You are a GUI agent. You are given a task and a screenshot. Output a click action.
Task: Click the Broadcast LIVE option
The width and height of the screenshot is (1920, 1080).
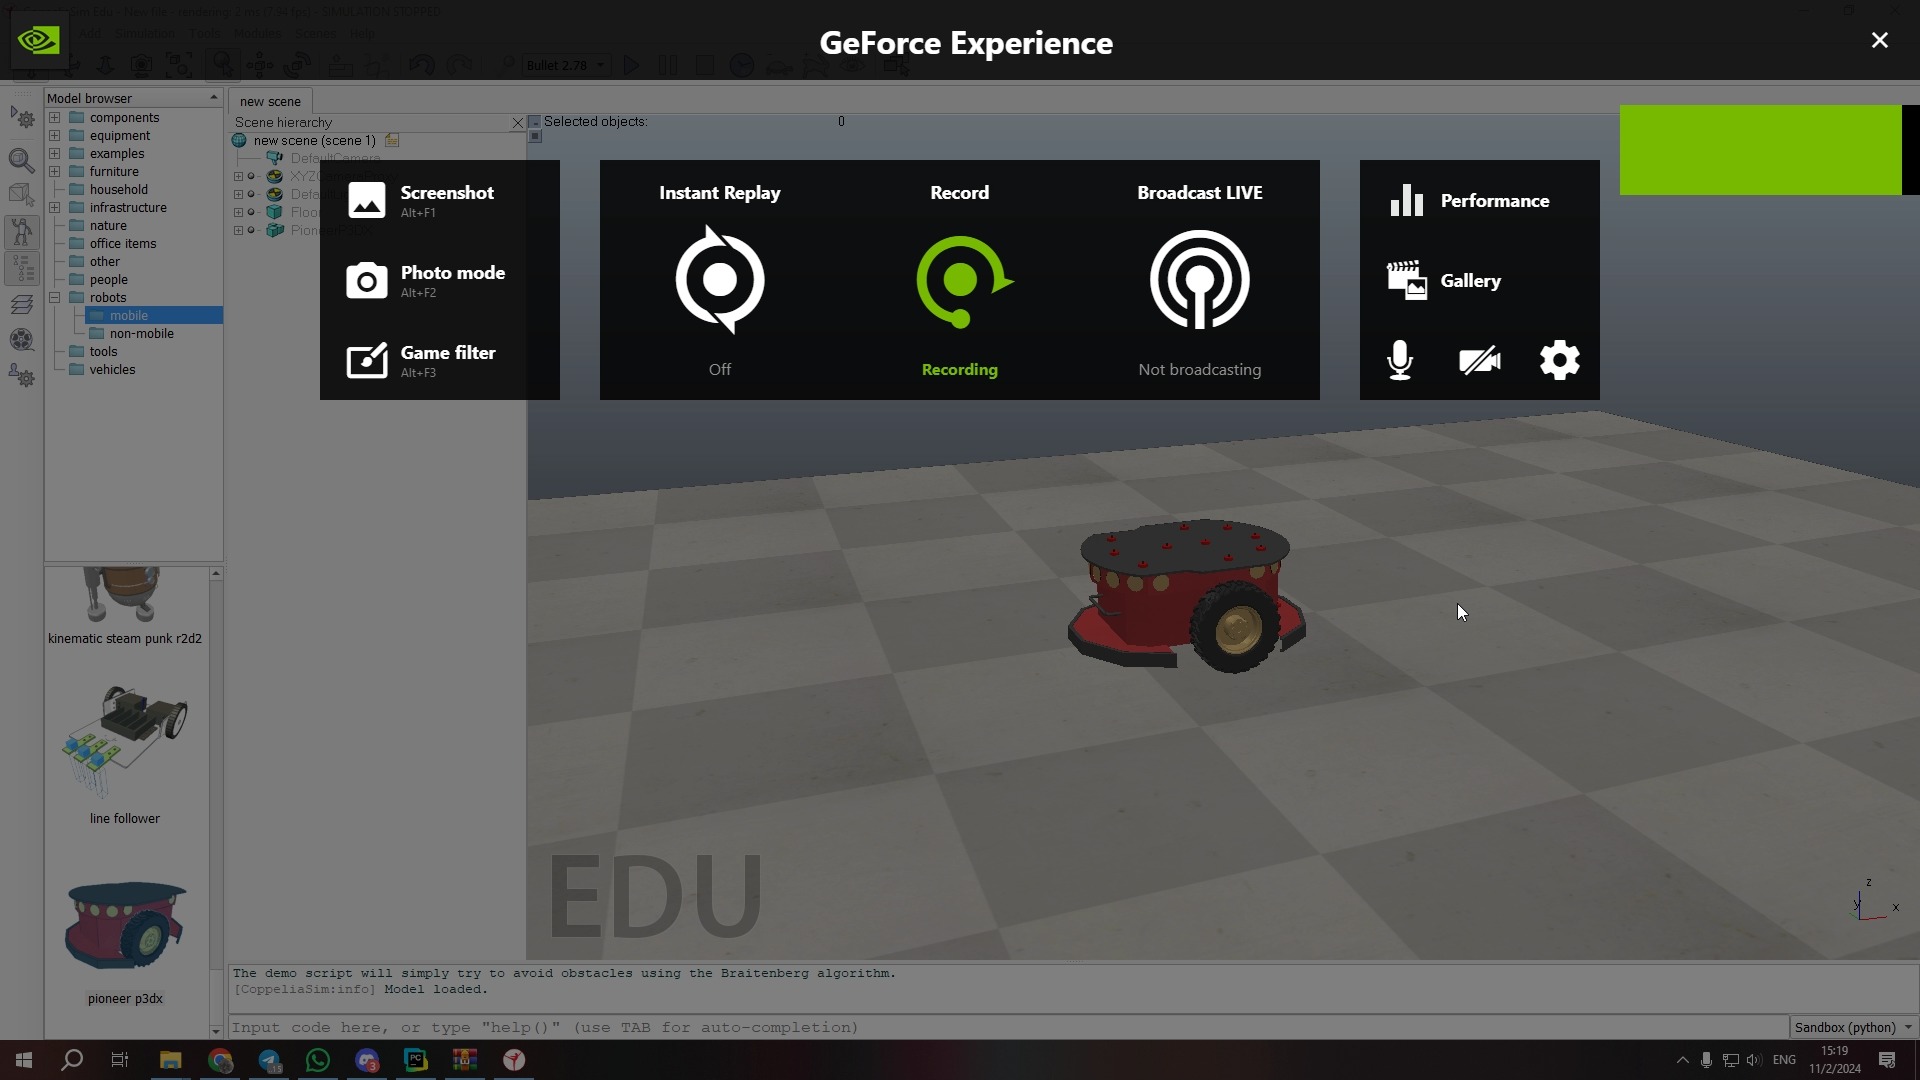pyautogui.click(x=1200, y=280)
